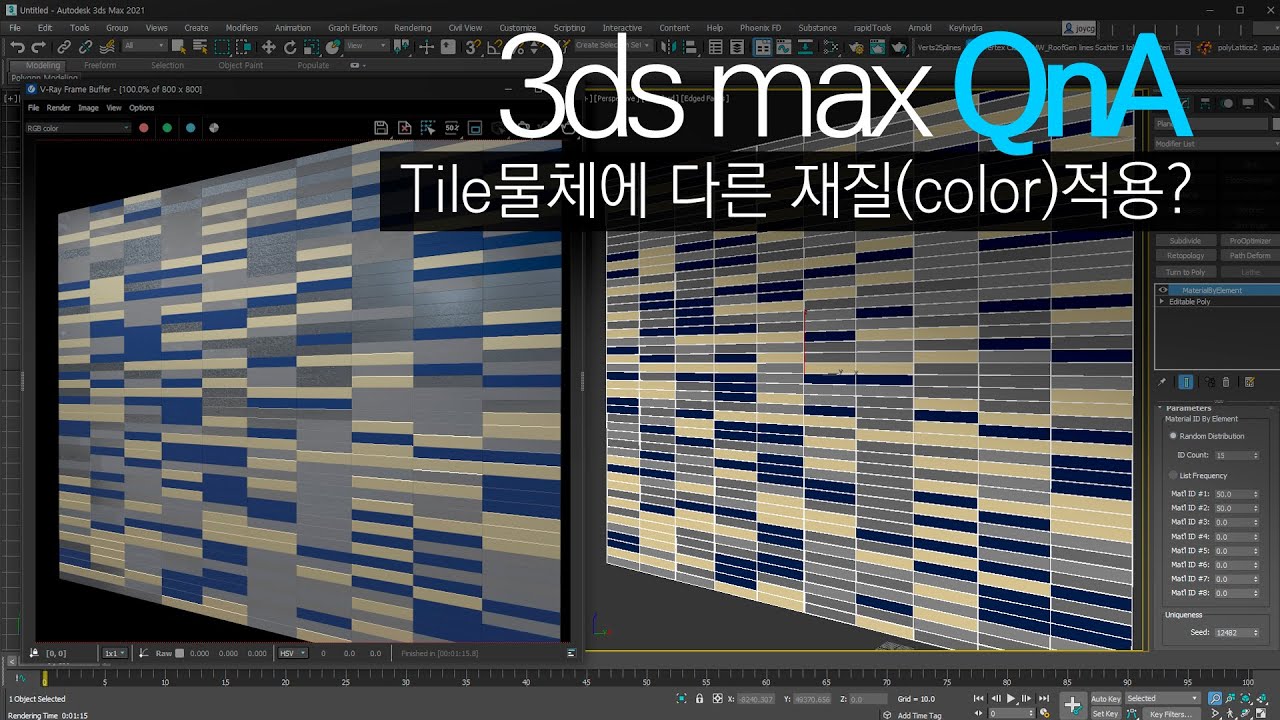Open the Graph Editors menu
This screenshot has height=720, width=1280.
click(353, 28)
